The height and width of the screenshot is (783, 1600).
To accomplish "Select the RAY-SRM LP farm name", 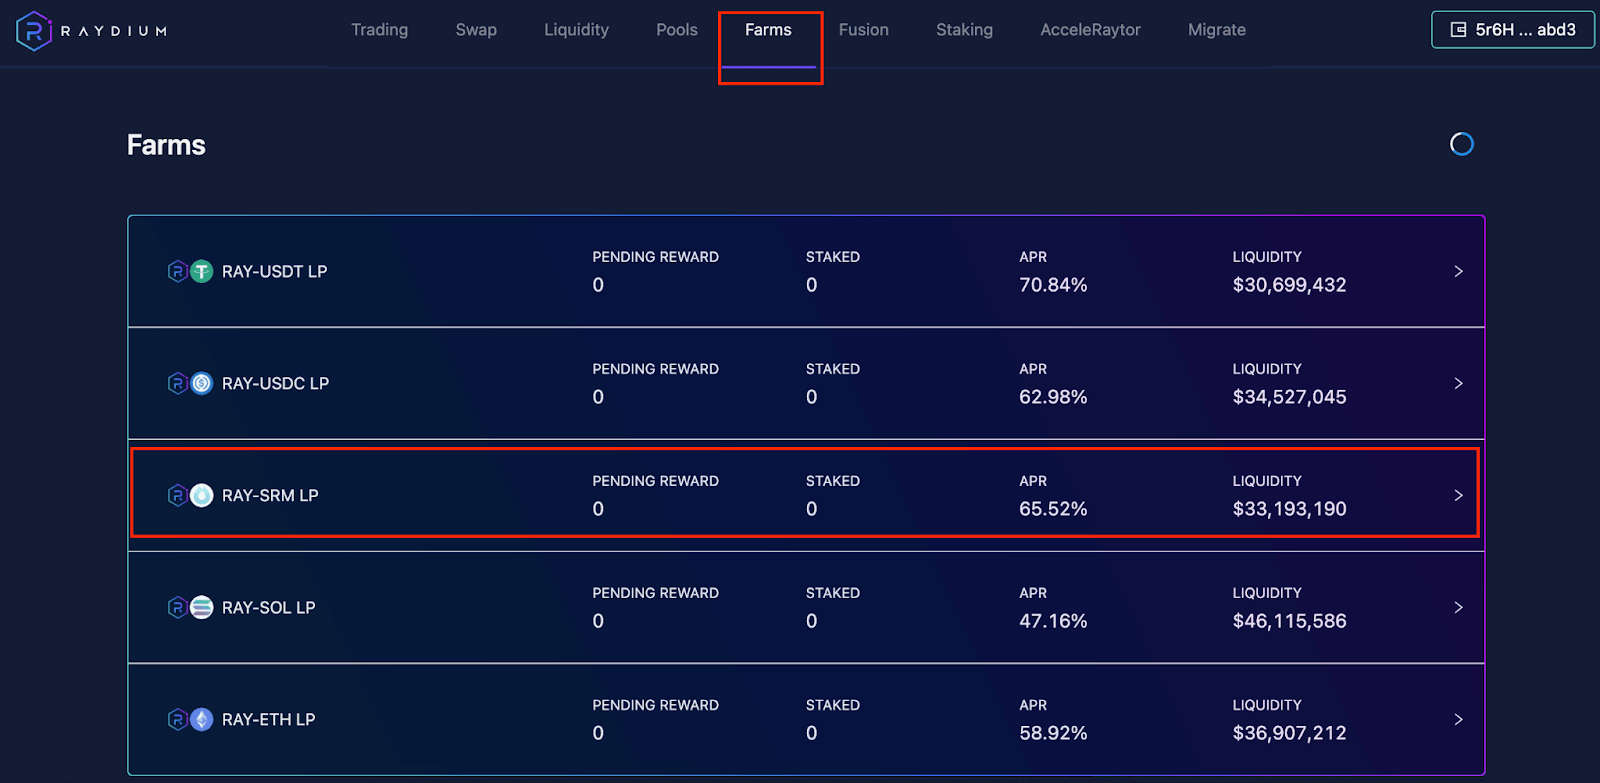I will point(270,495).
